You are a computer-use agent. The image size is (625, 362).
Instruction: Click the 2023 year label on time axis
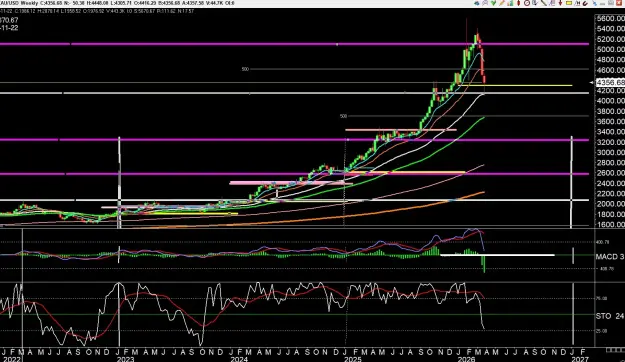point(125,359)
